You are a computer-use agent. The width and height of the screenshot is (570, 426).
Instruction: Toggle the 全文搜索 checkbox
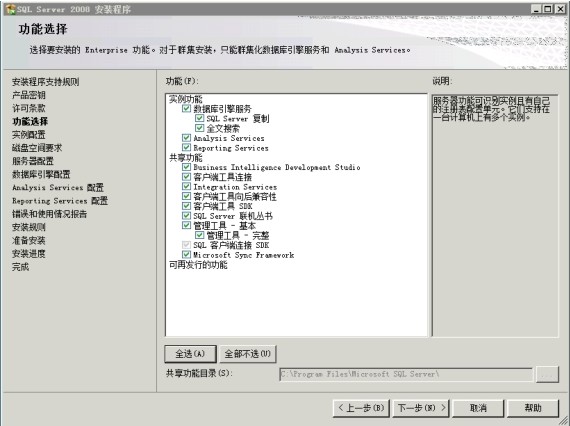pyautogui.click(x=199, y=128)
